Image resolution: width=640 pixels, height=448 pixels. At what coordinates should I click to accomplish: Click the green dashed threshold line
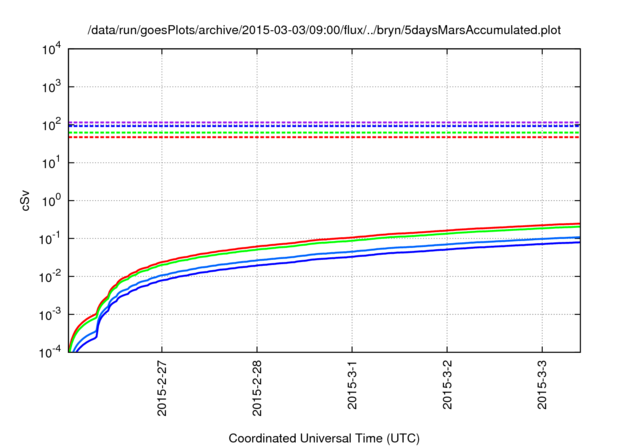click(x=324, y=133)
